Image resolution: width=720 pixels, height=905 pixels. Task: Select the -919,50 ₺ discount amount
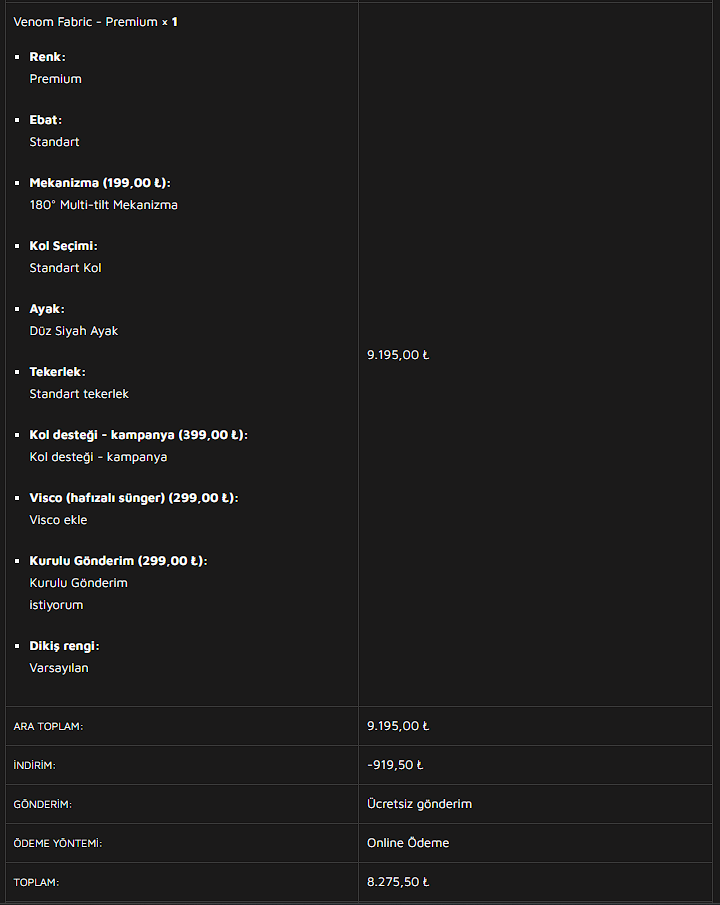click(395, 765)
